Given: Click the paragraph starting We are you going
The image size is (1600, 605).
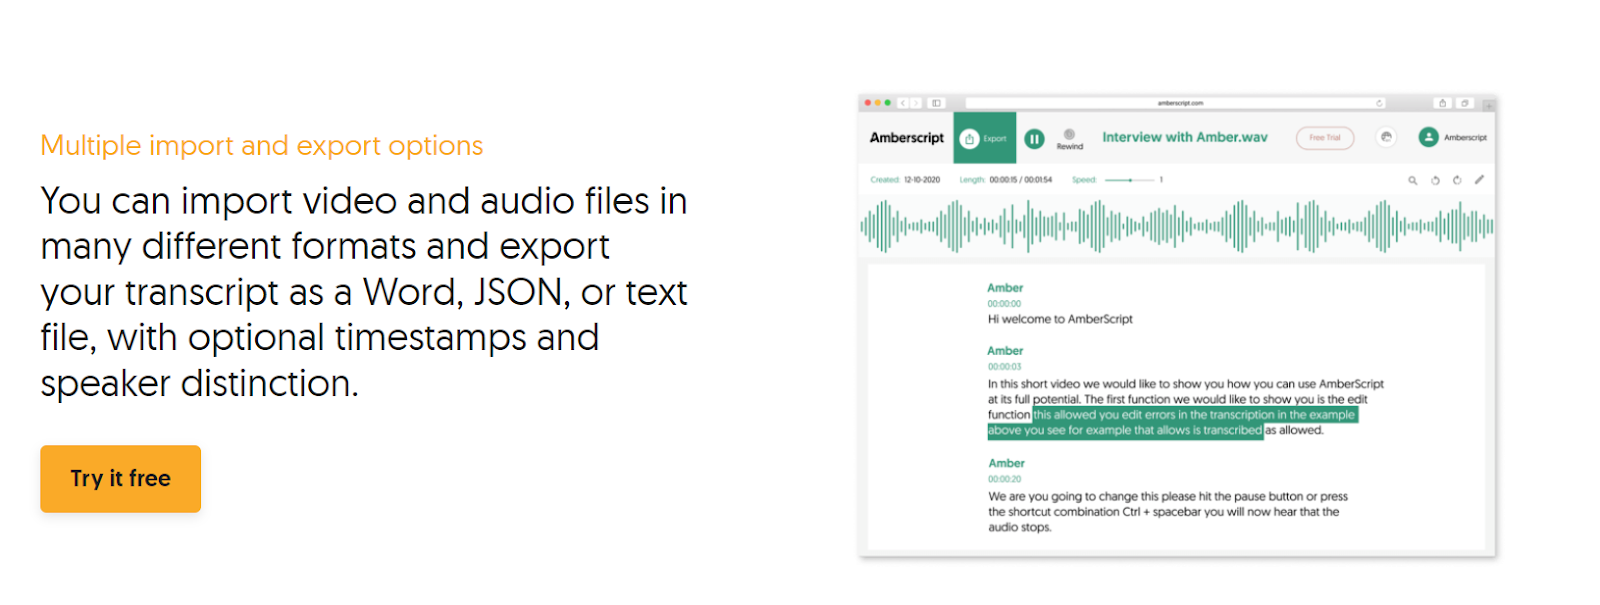Looking at the screenshot, I should [1167, 512].
